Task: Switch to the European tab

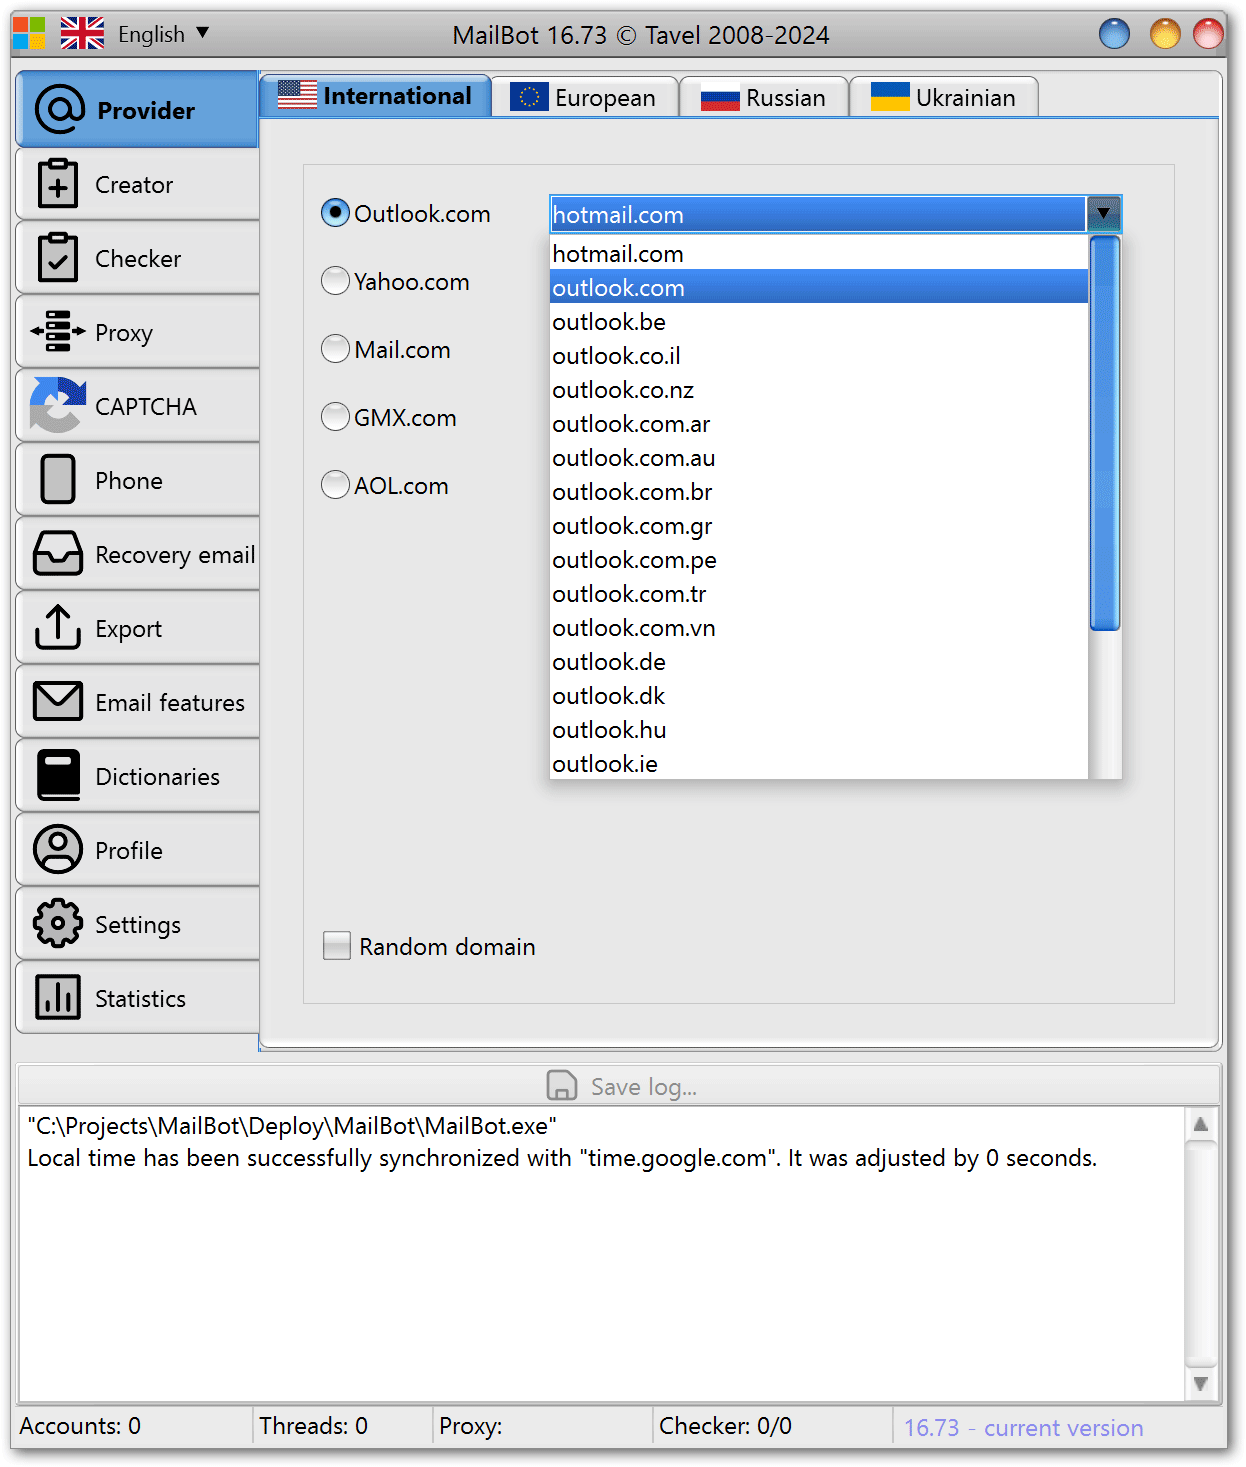Action: 585,97
